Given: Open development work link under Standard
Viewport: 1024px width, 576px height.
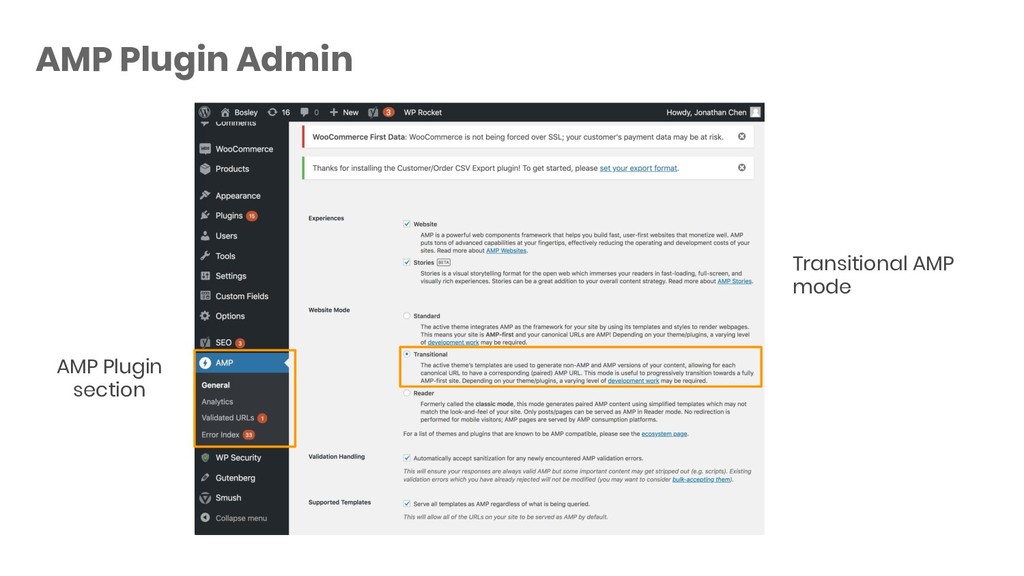Looking at the screenshot, I should coord(453,342).
